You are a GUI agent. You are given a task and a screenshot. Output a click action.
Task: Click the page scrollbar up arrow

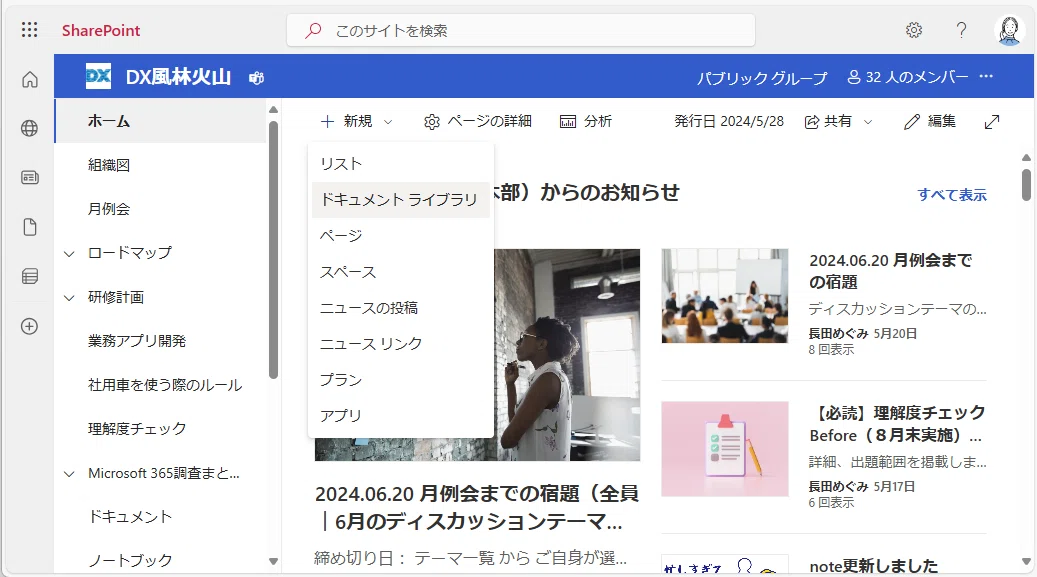point(1026,157)
